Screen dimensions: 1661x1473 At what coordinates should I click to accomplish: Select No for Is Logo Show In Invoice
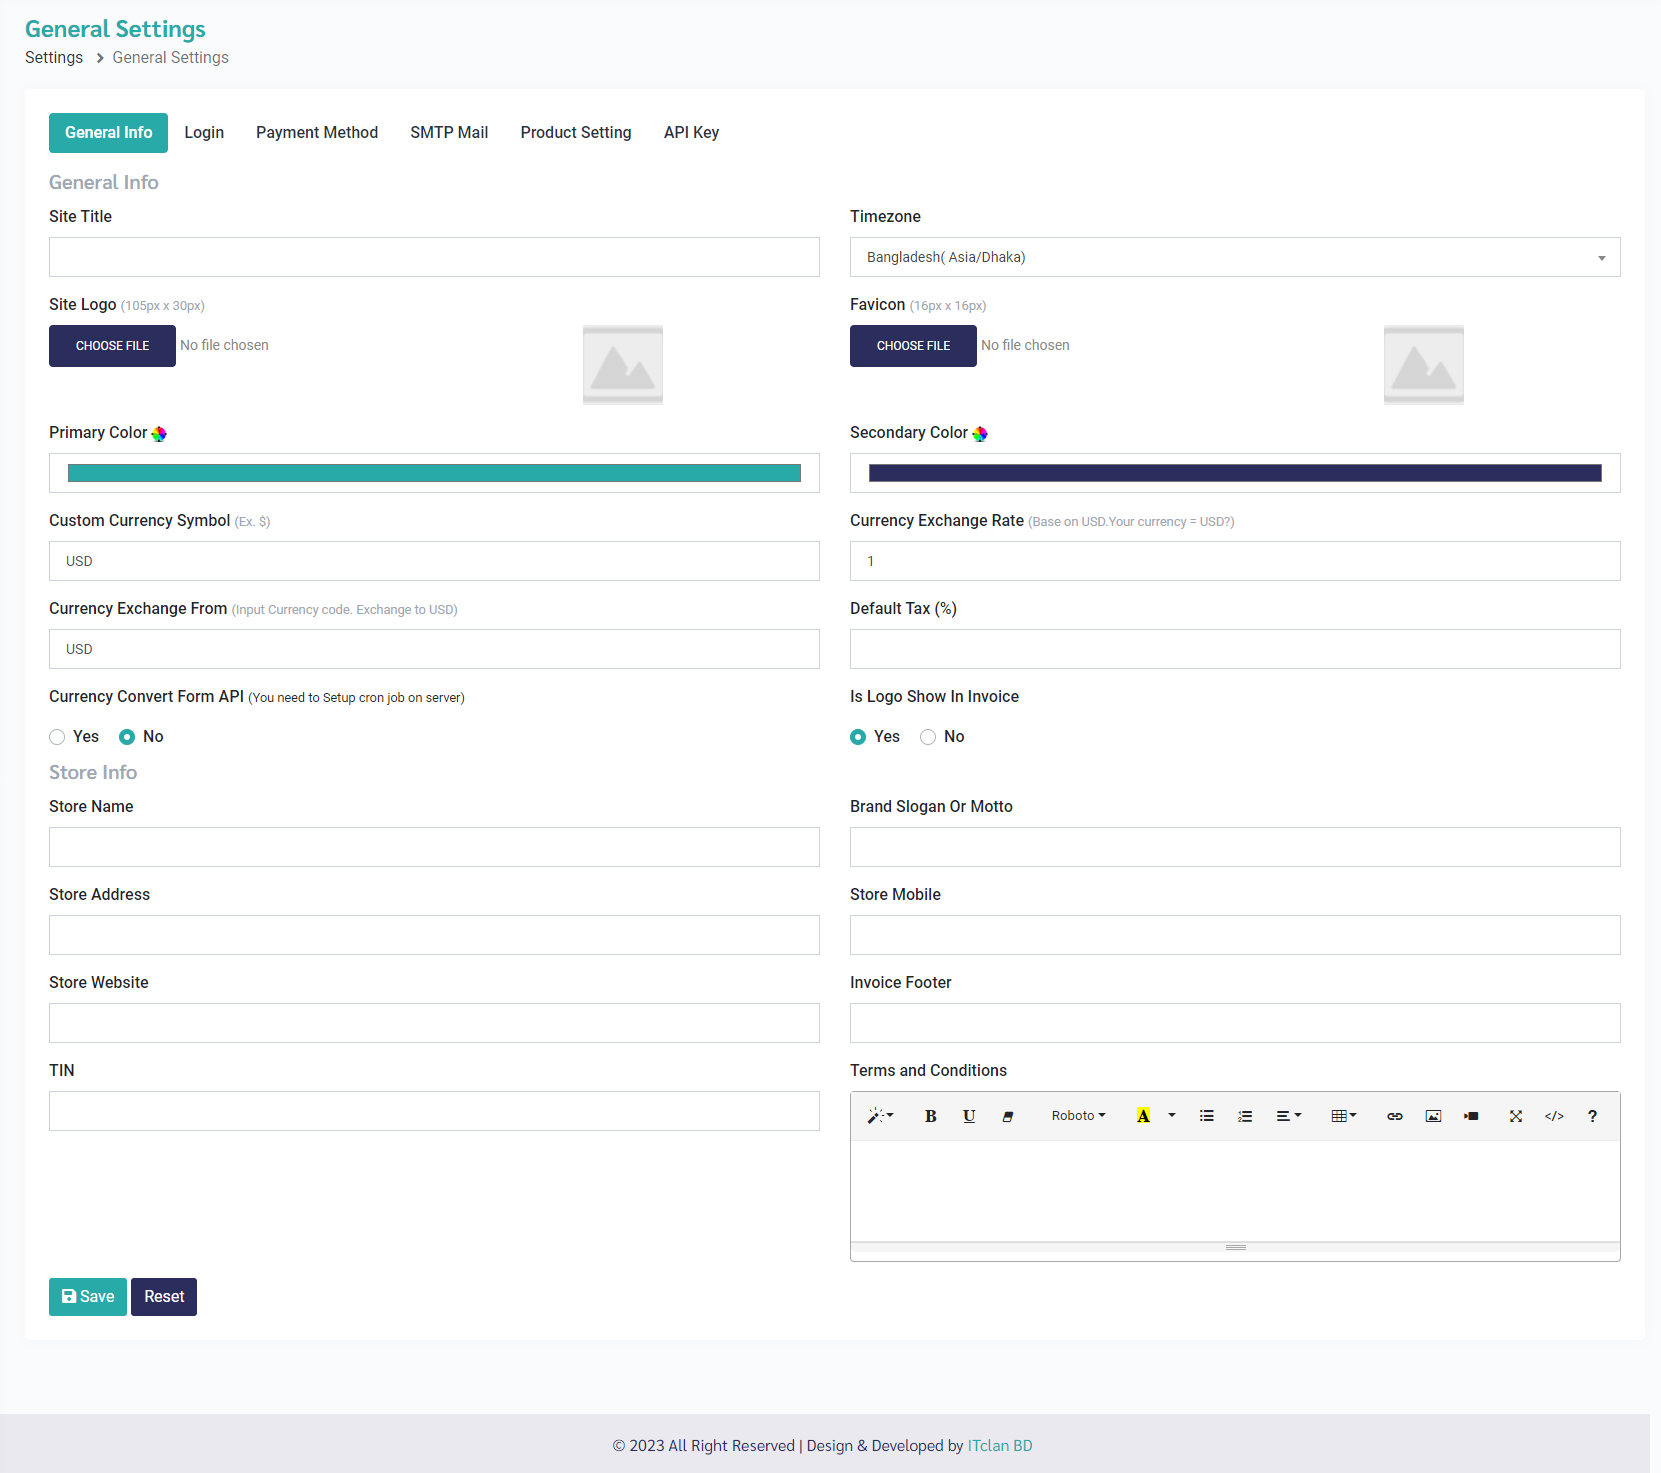(x=928, y=737)
